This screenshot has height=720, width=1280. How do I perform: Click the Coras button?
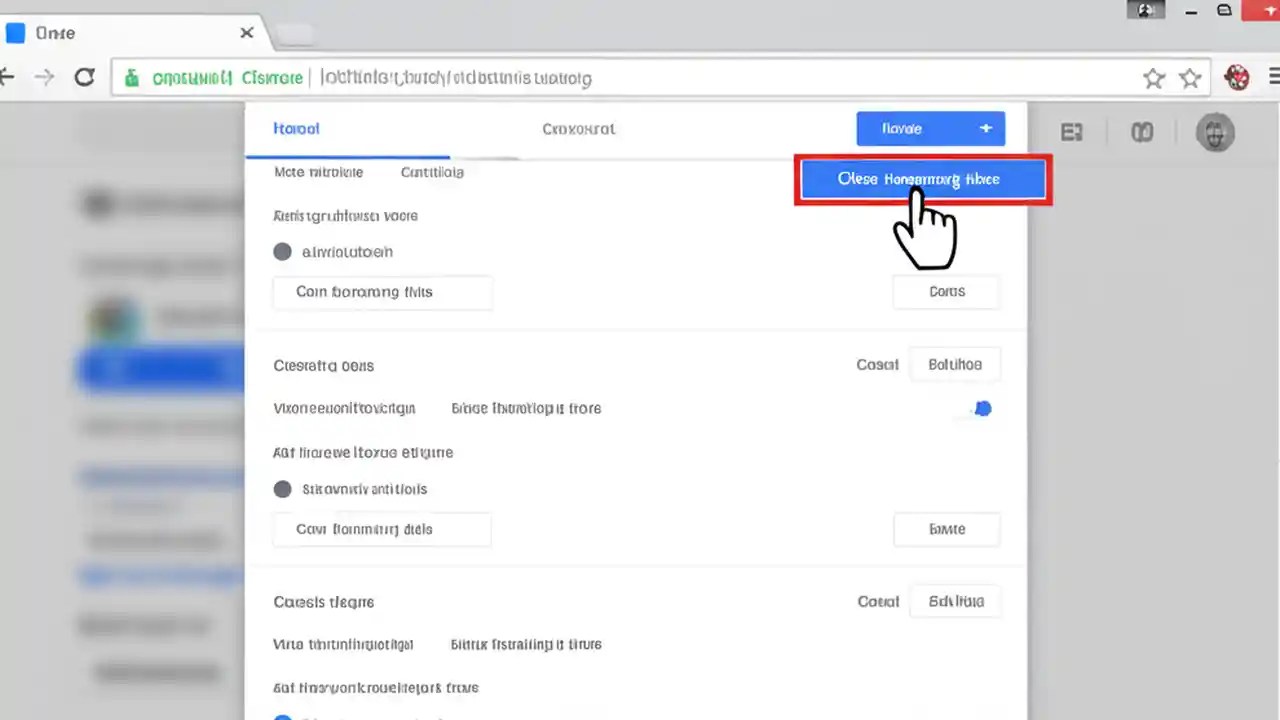[945, 291]
